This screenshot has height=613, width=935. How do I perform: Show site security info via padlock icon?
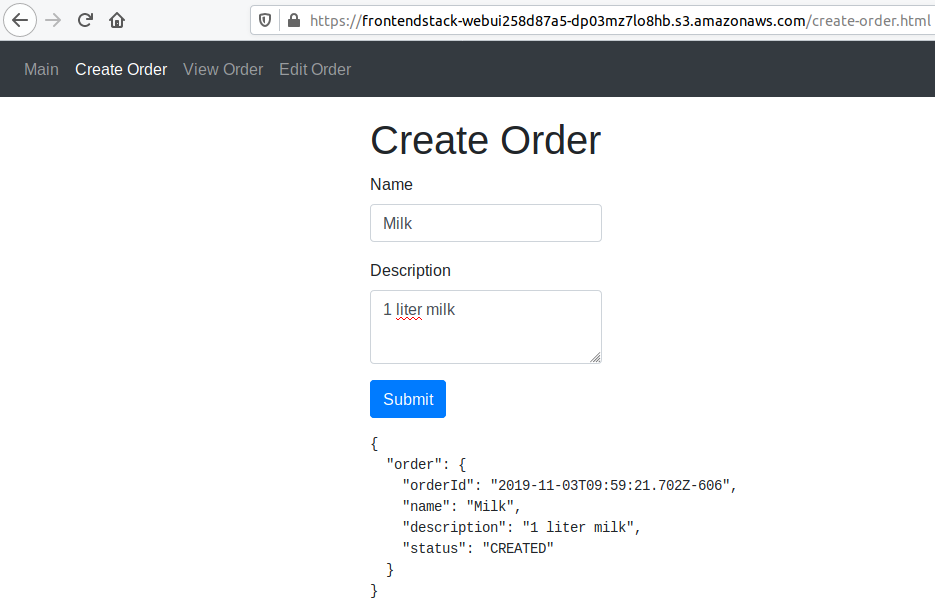293,20
